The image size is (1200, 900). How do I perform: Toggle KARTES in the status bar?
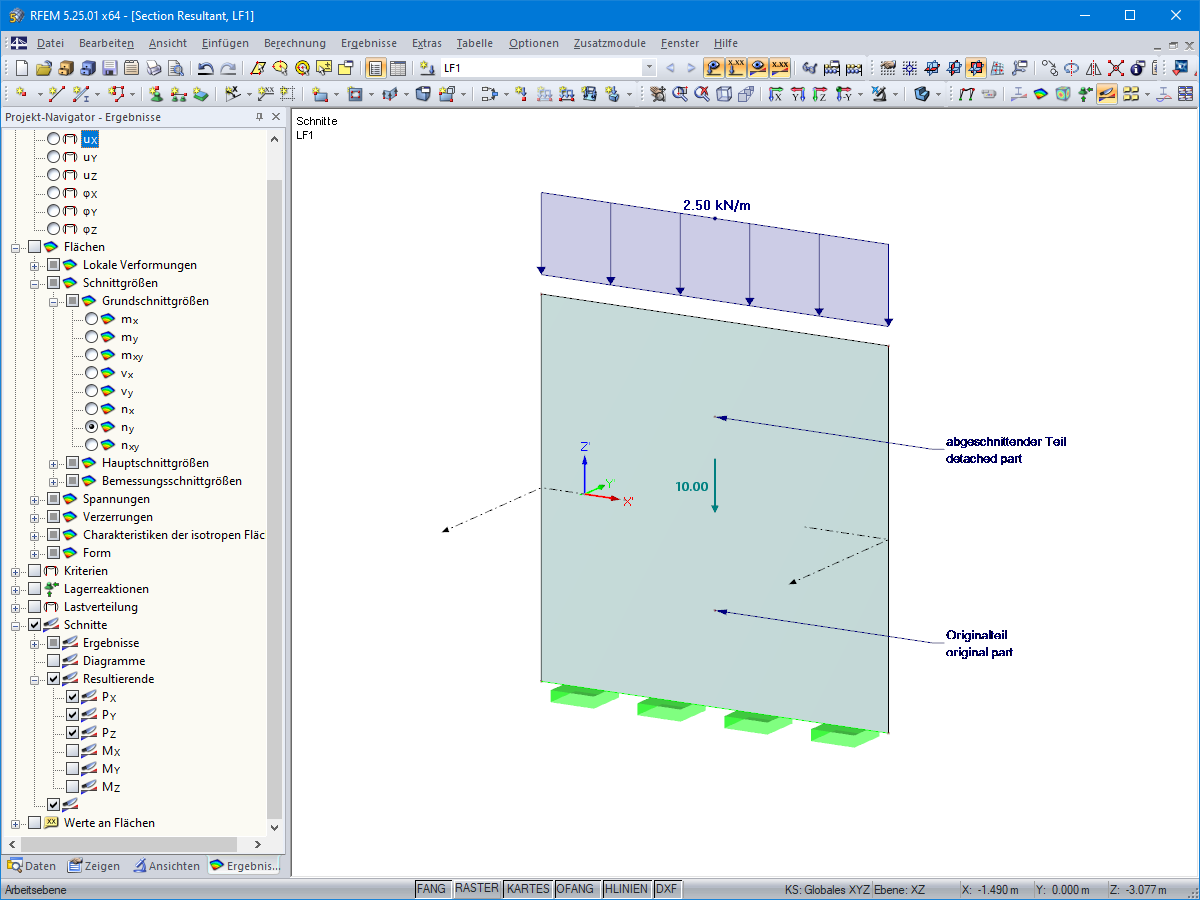coord(527,888)
